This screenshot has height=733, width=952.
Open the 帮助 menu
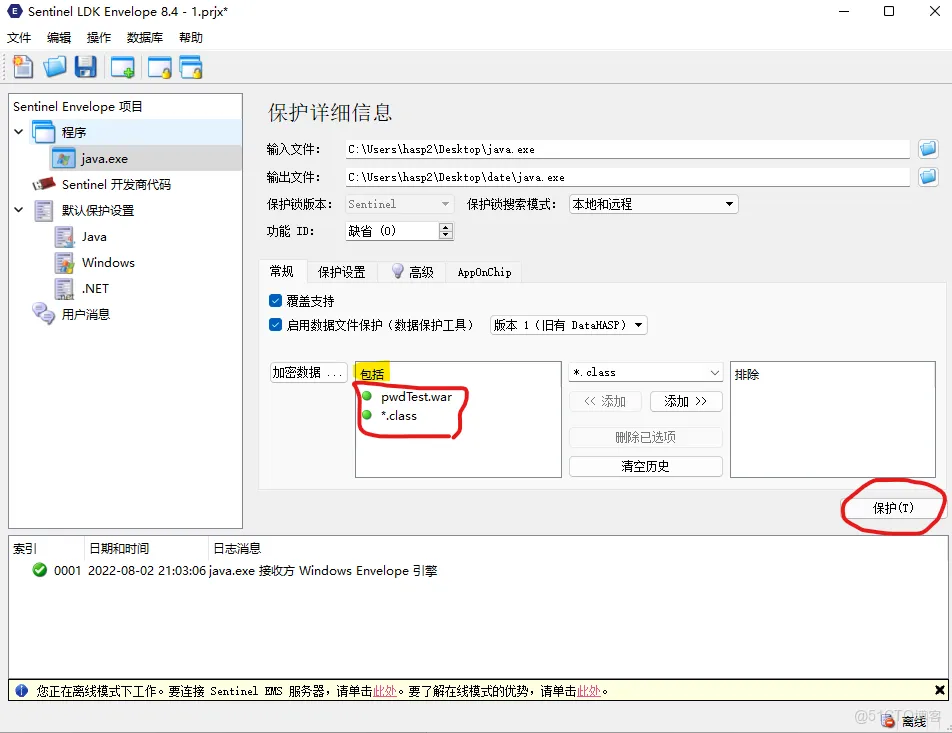coord(191,38)
